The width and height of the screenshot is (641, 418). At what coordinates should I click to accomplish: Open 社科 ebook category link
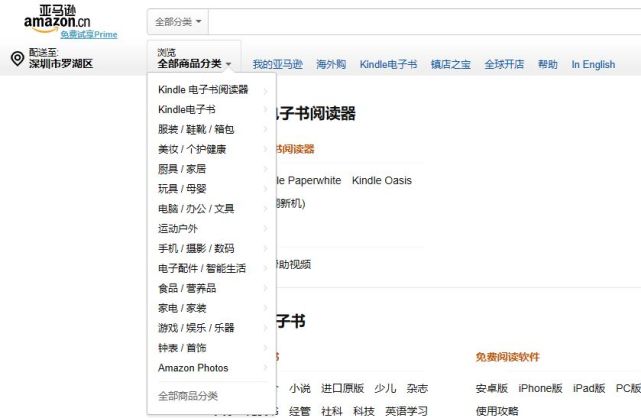point(332,411)
